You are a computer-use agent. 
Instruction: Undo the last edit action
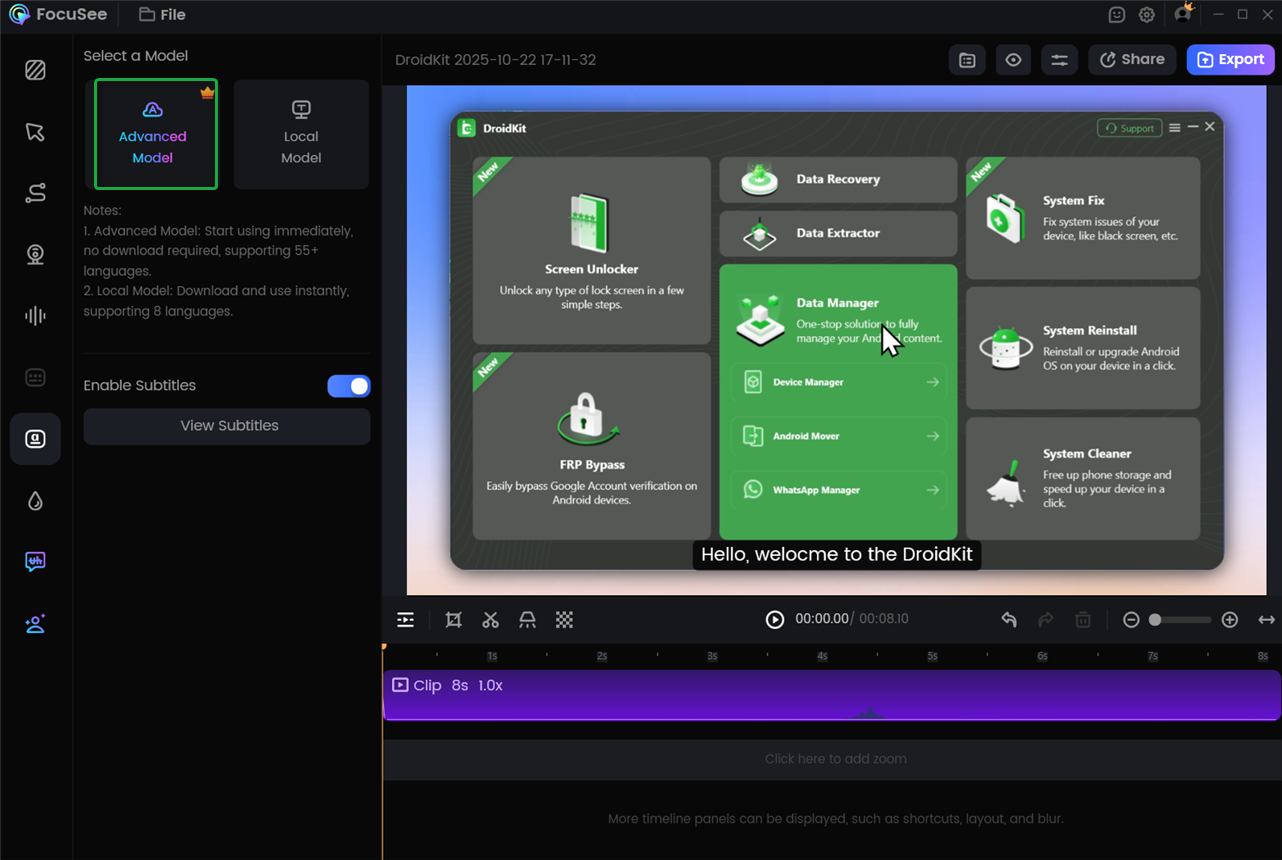pos(1009,620)
